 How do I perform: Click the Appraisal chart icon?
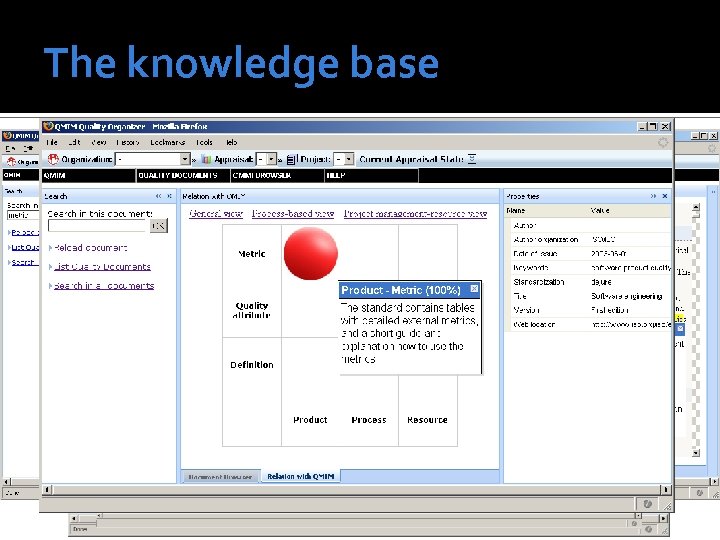(207, 159)
